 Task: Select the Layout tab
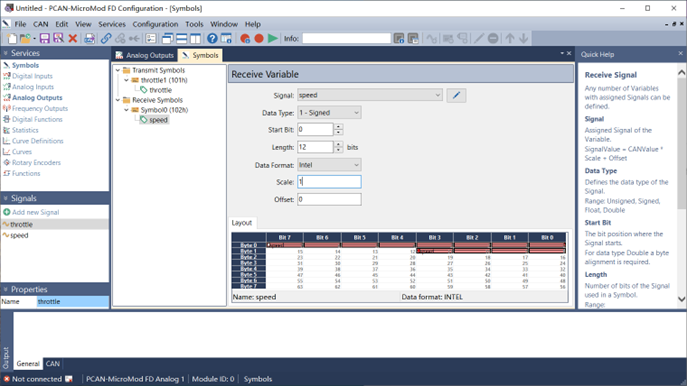click(x=241, y=223)
